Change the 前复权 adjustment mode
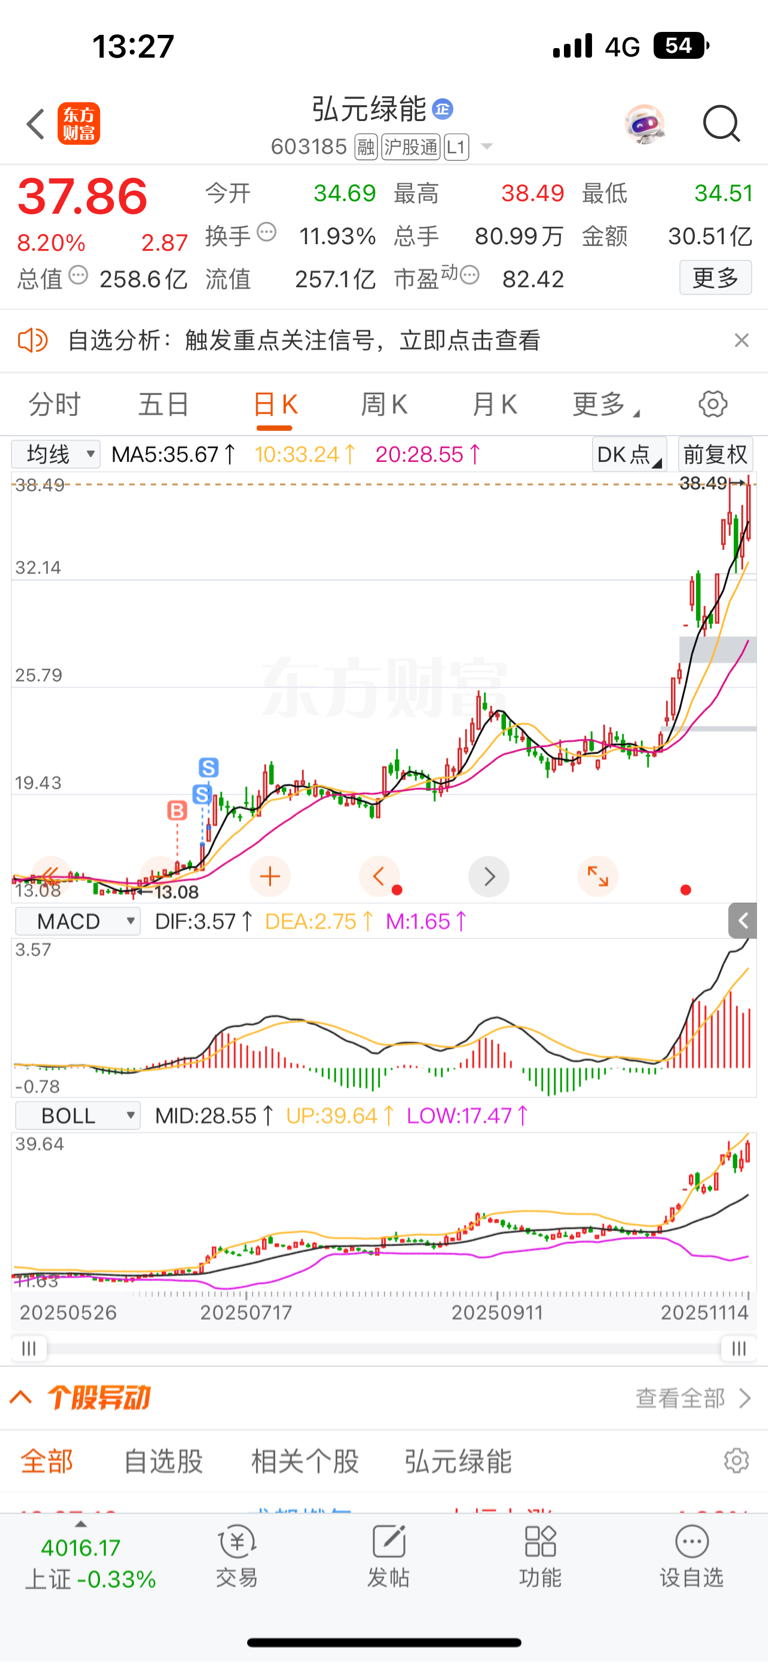The width and height of the screenshot is (768, 1662). 715,454
